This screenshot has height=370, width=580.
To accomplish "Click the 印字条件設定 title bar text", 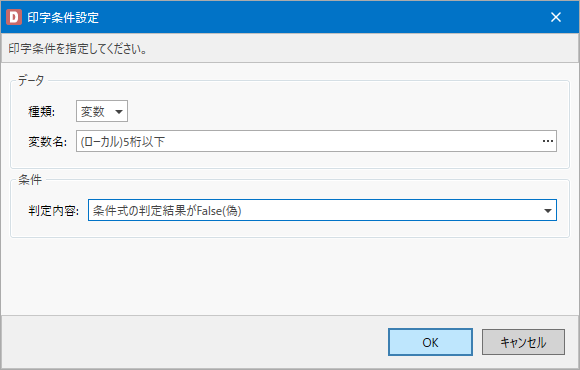I will [x=63, y=17].
